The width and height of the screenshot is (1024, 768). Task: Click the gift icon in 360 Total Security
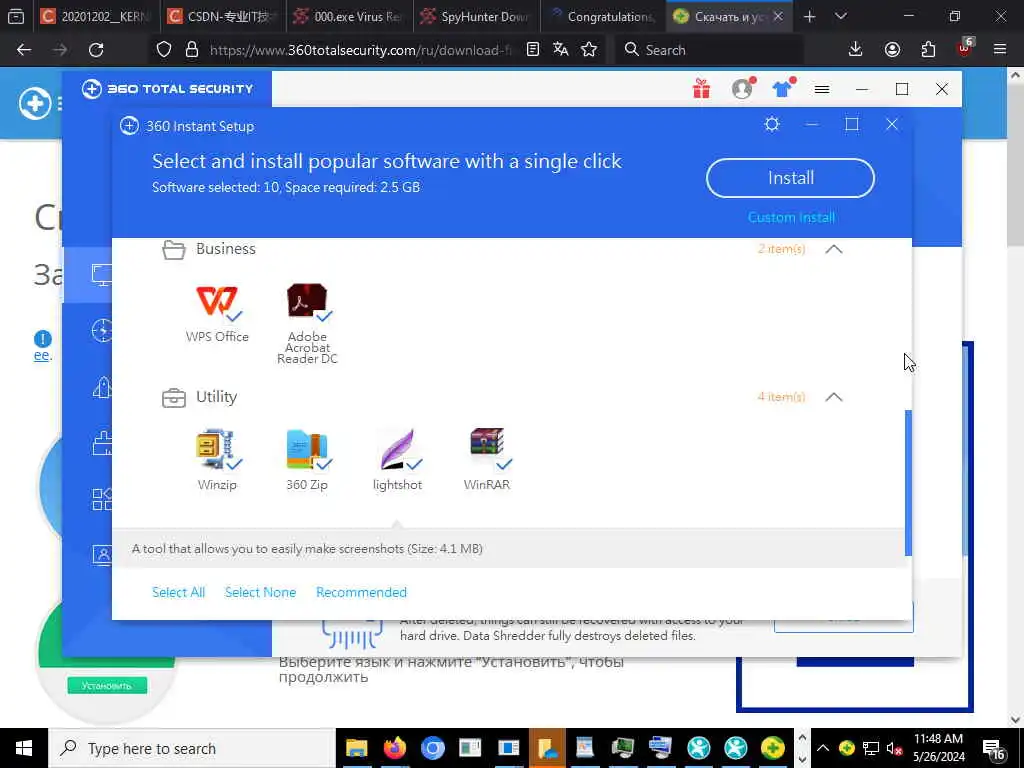701,88
